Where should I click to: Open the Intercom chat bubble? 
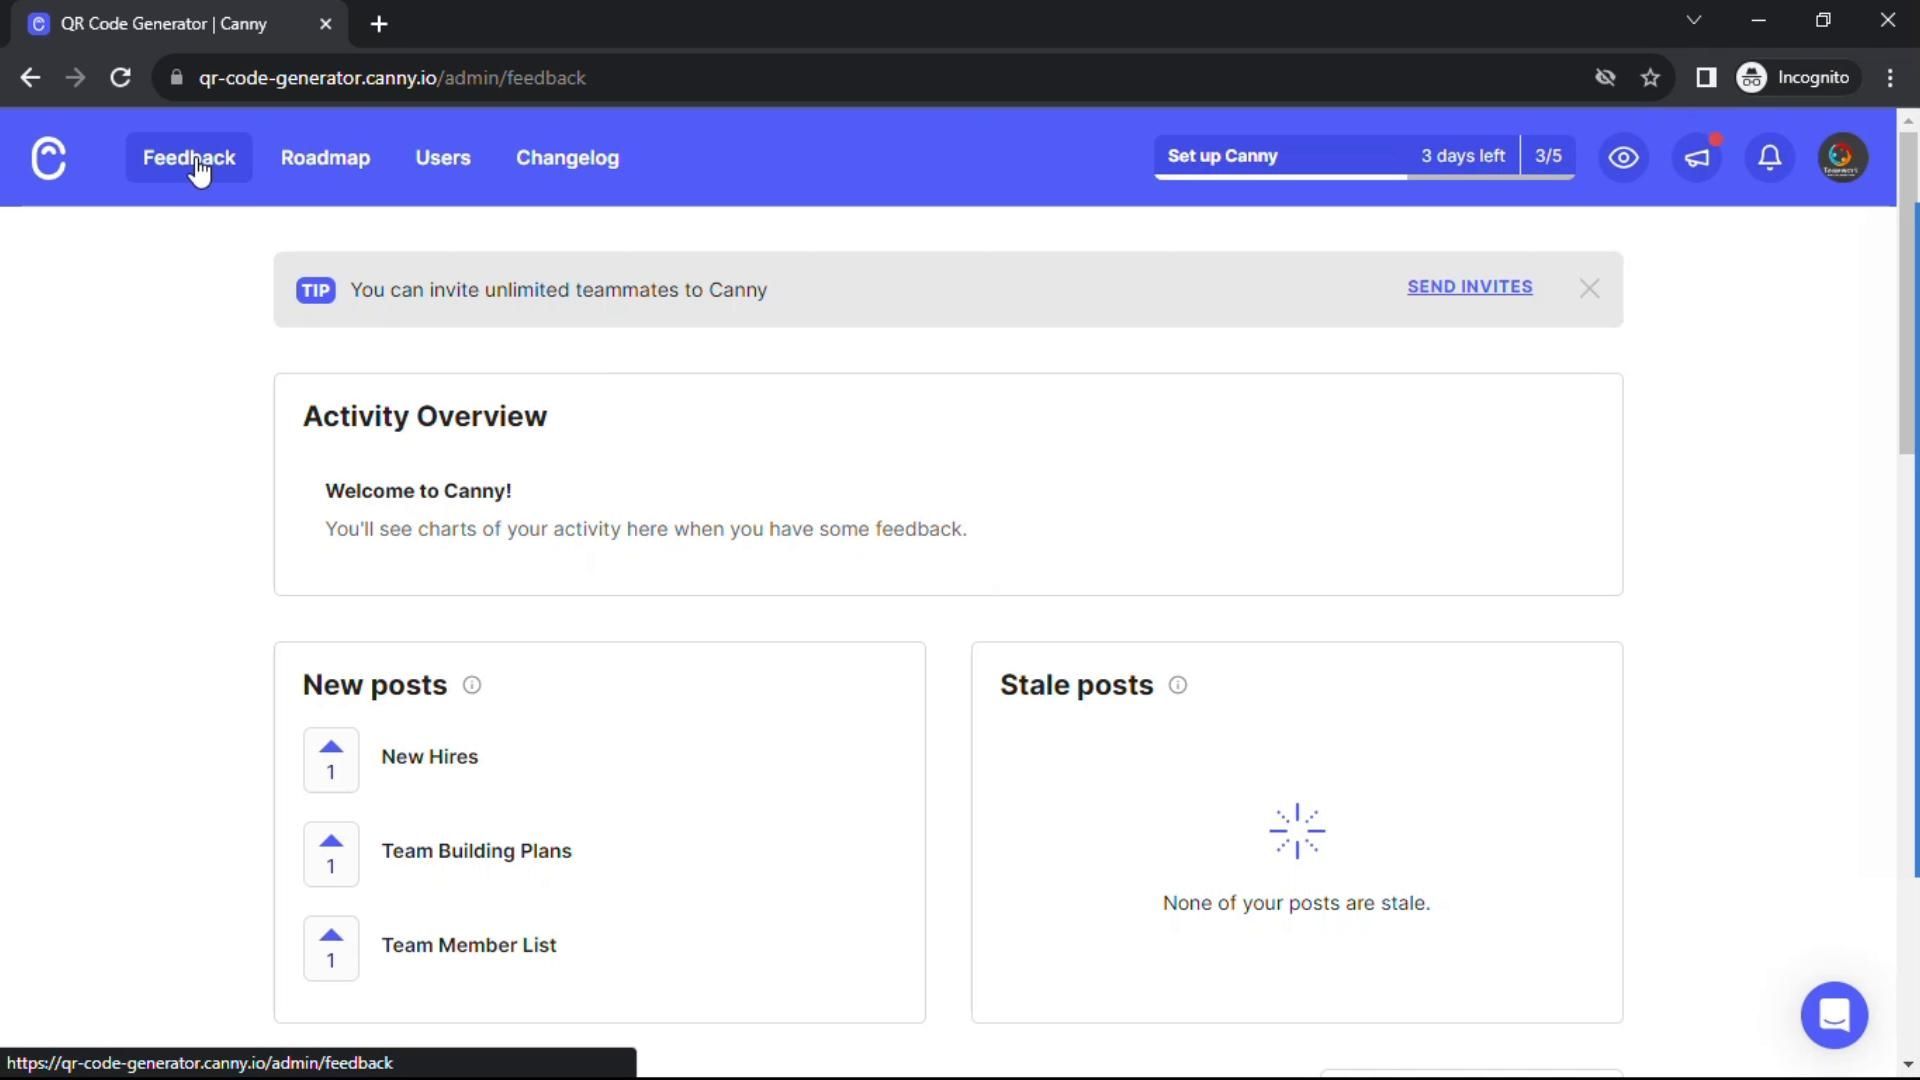(1834, 1015)
